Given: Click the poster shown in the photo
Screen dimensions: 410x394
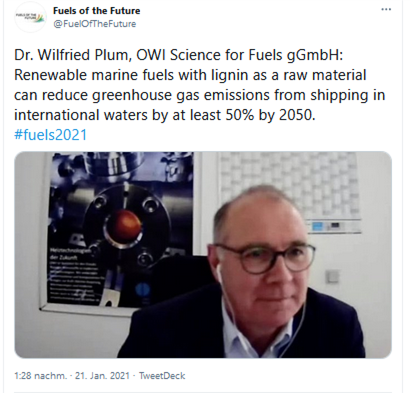Looking at the screenshot, I should (x=121, y=230).
